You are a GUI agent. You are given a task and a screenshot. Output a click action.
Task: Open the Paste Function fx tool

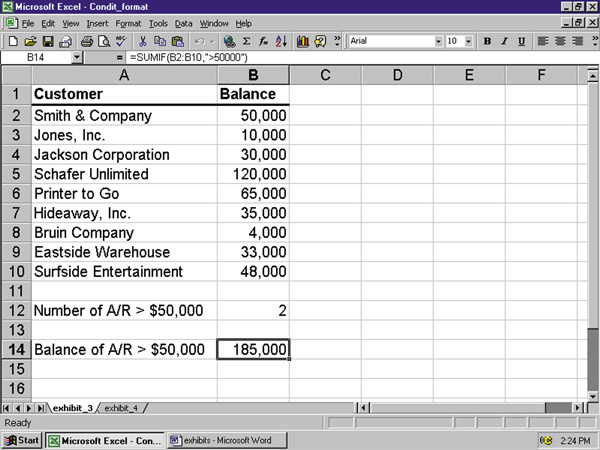[262, 41]
